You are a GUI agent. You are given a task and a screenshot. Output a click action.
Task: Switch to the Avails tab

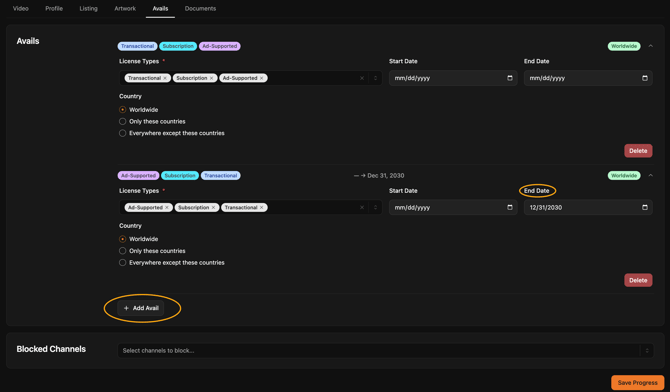pyautogui.click(x=160, y=9)
